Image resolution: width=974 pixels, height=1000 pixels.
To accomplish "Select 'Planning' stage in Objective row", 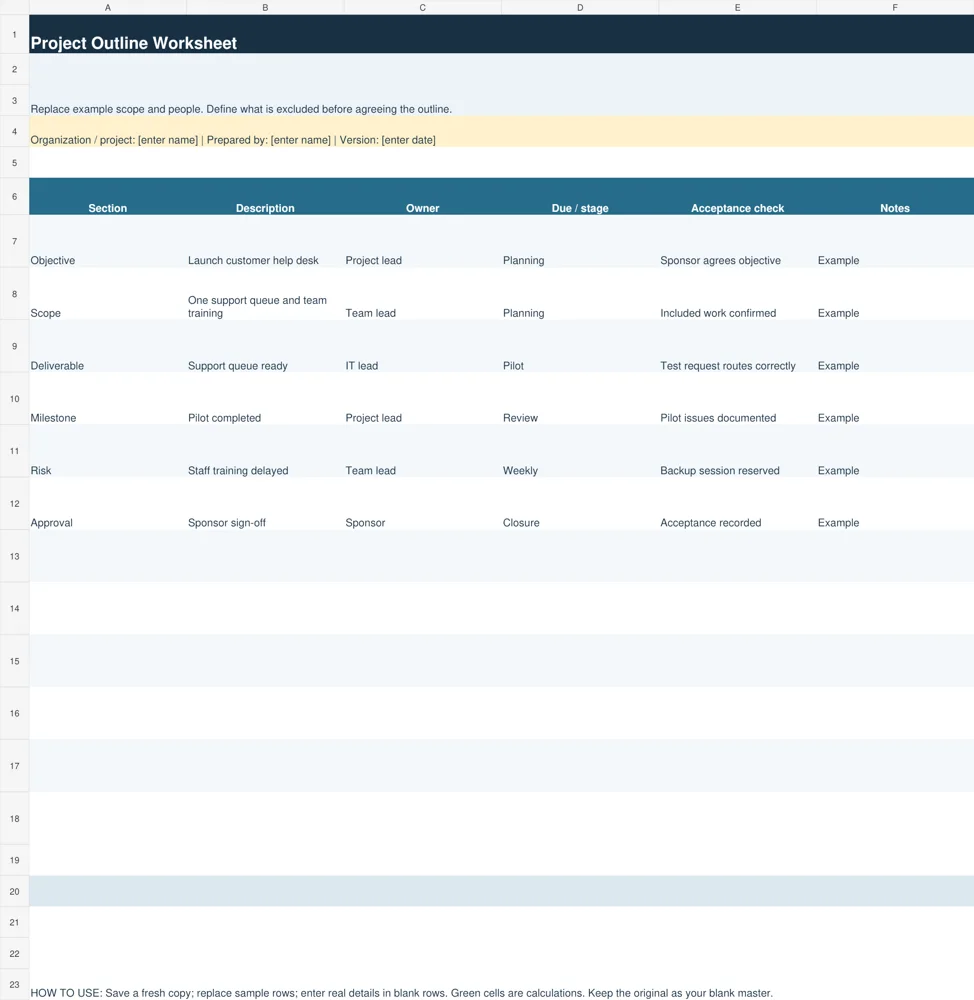I will [x=580, y=241].
